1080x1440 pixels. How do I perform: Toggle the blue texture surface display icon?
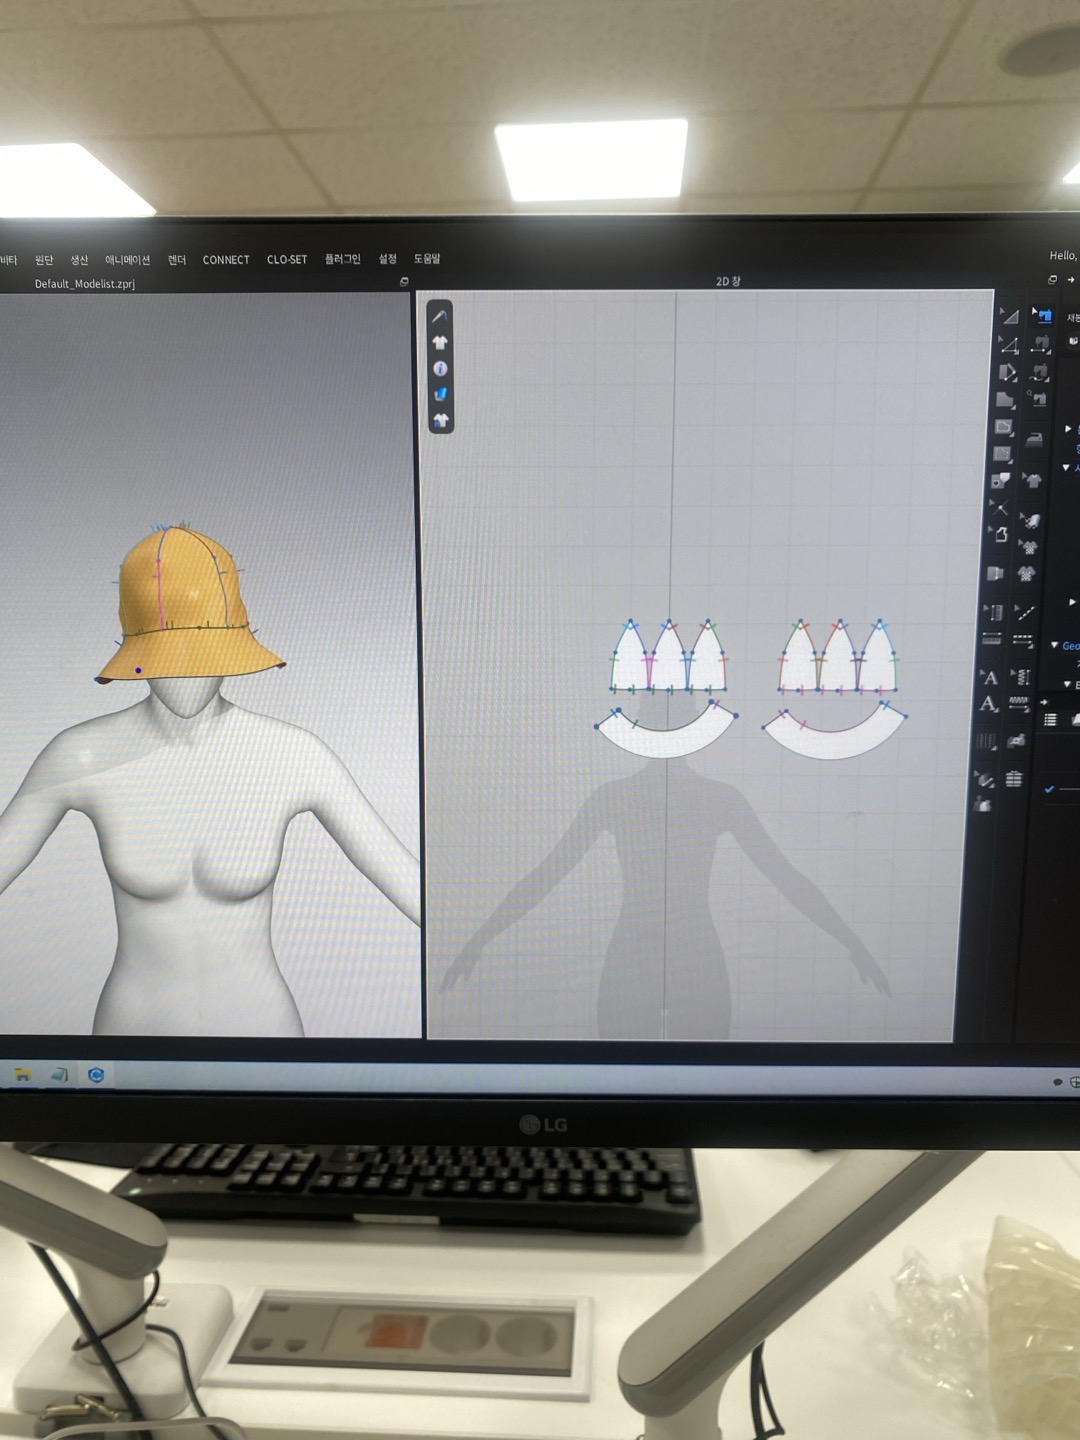click(x=440, y=394)
